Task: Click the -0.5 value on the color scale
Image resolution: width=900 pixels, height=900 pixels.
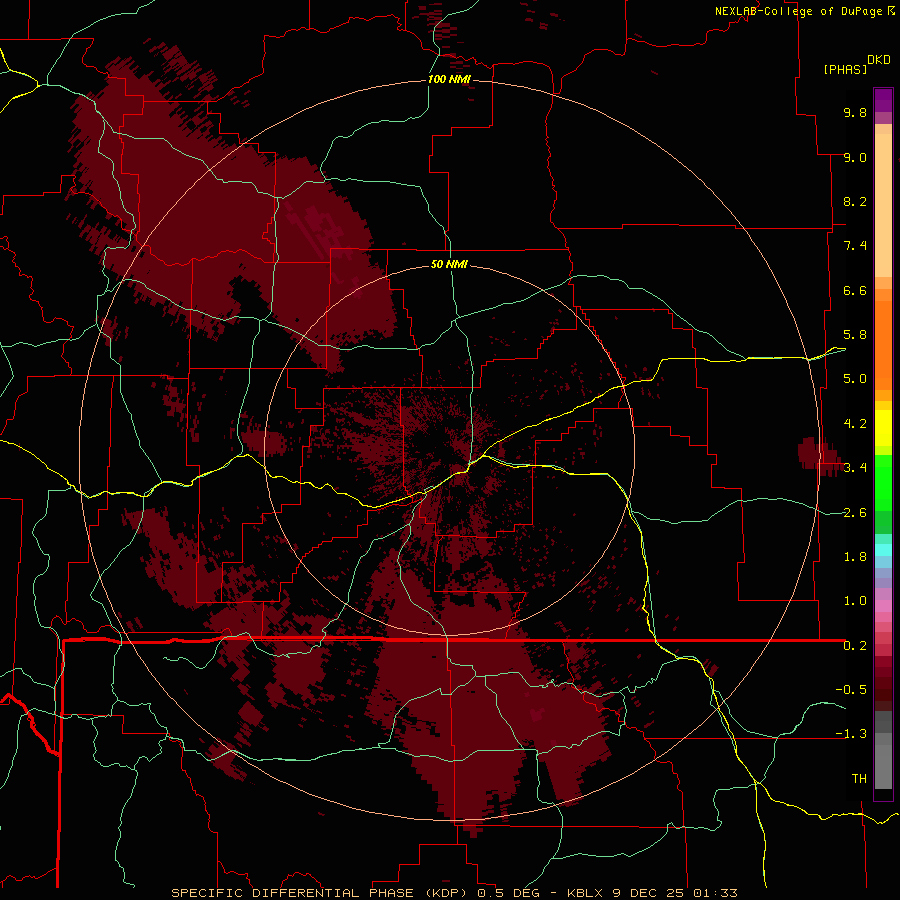Action: 851,690
